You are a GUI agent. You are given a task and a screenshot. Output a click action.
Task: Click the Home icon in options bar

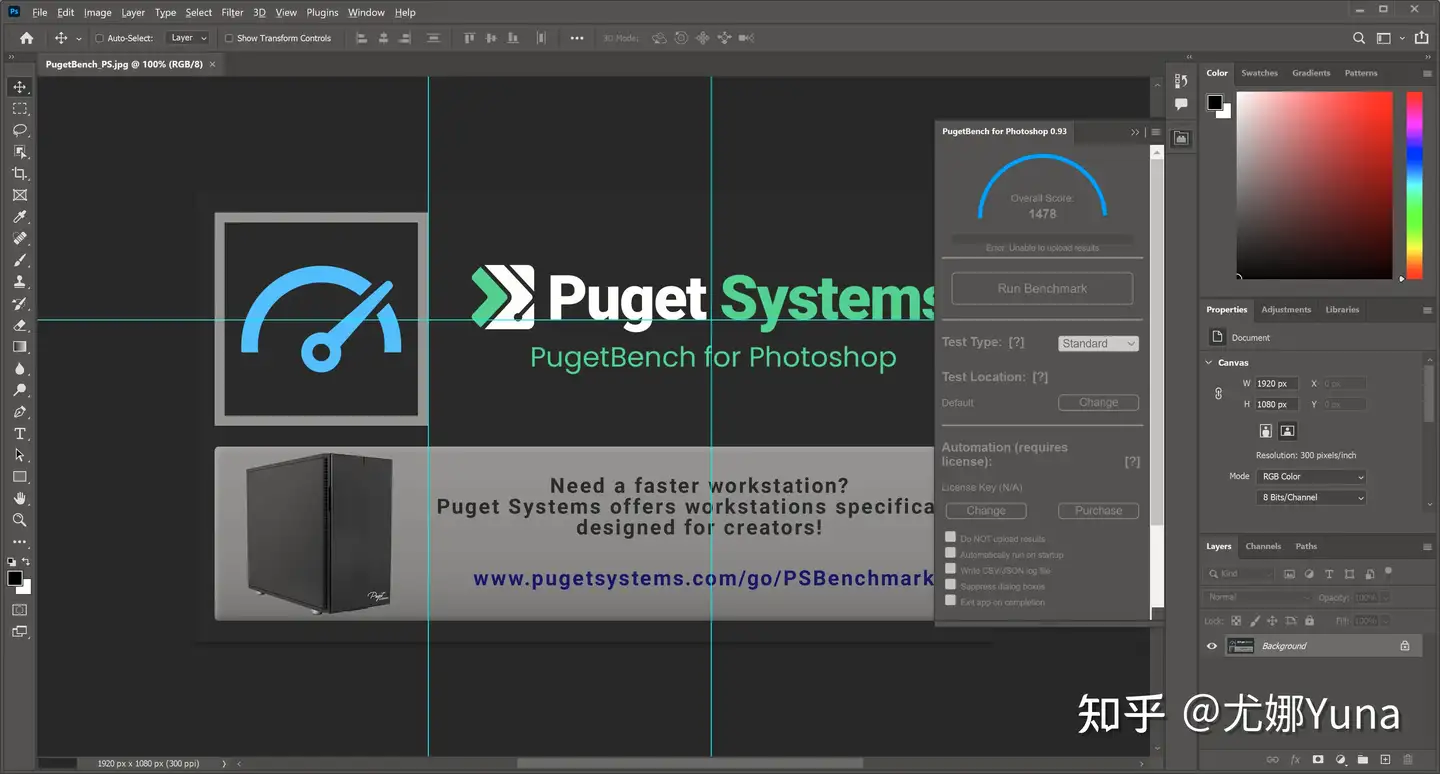[x=27, y=38]
